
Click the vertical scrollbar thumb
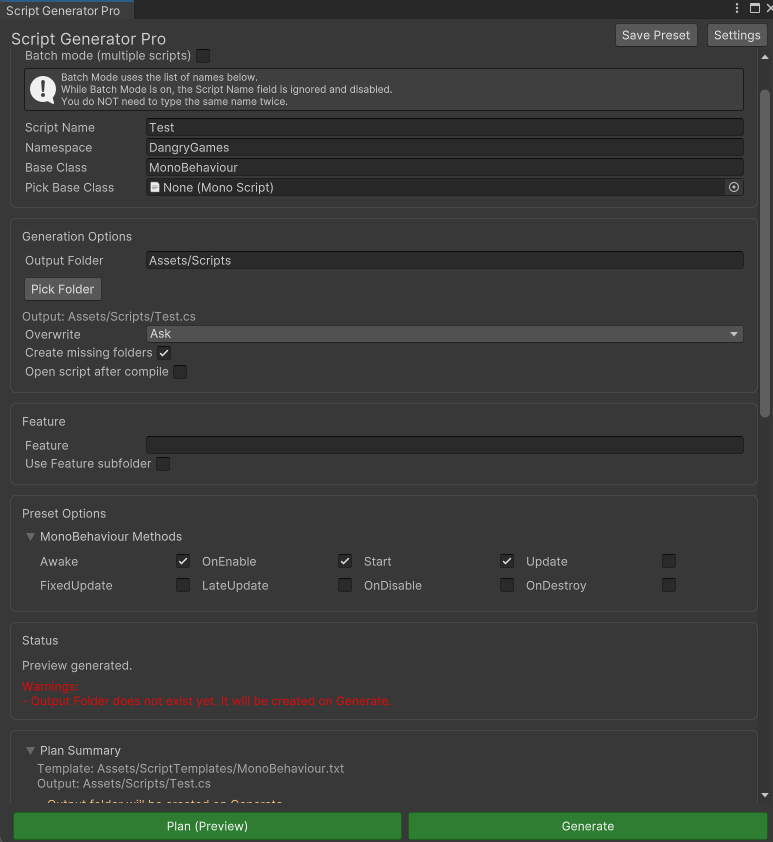[x=765, y=250]
